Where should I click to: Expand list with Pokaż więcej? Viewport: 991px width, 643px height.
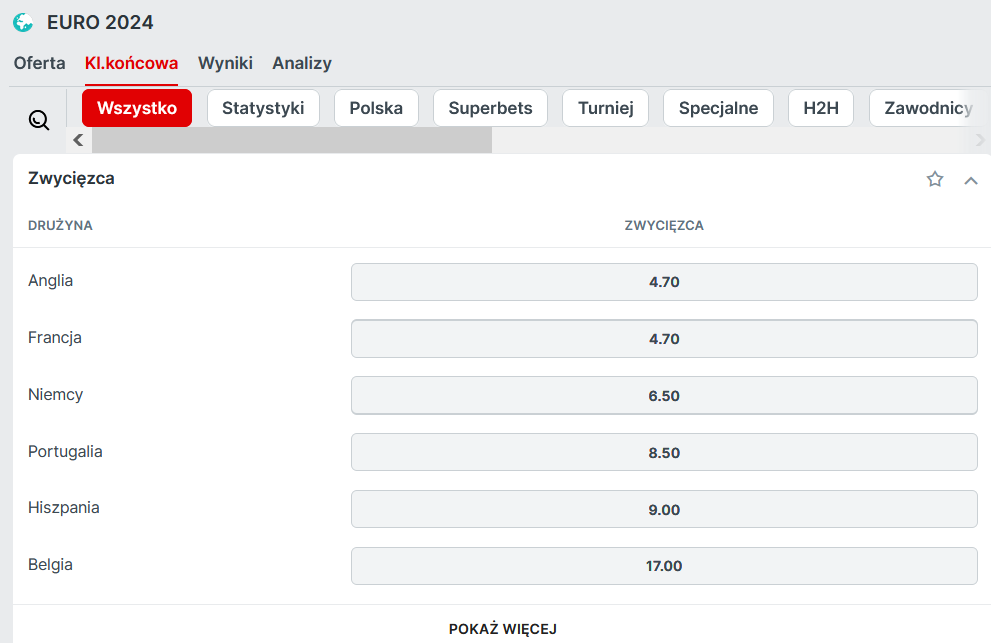click(x=502, y=629)
